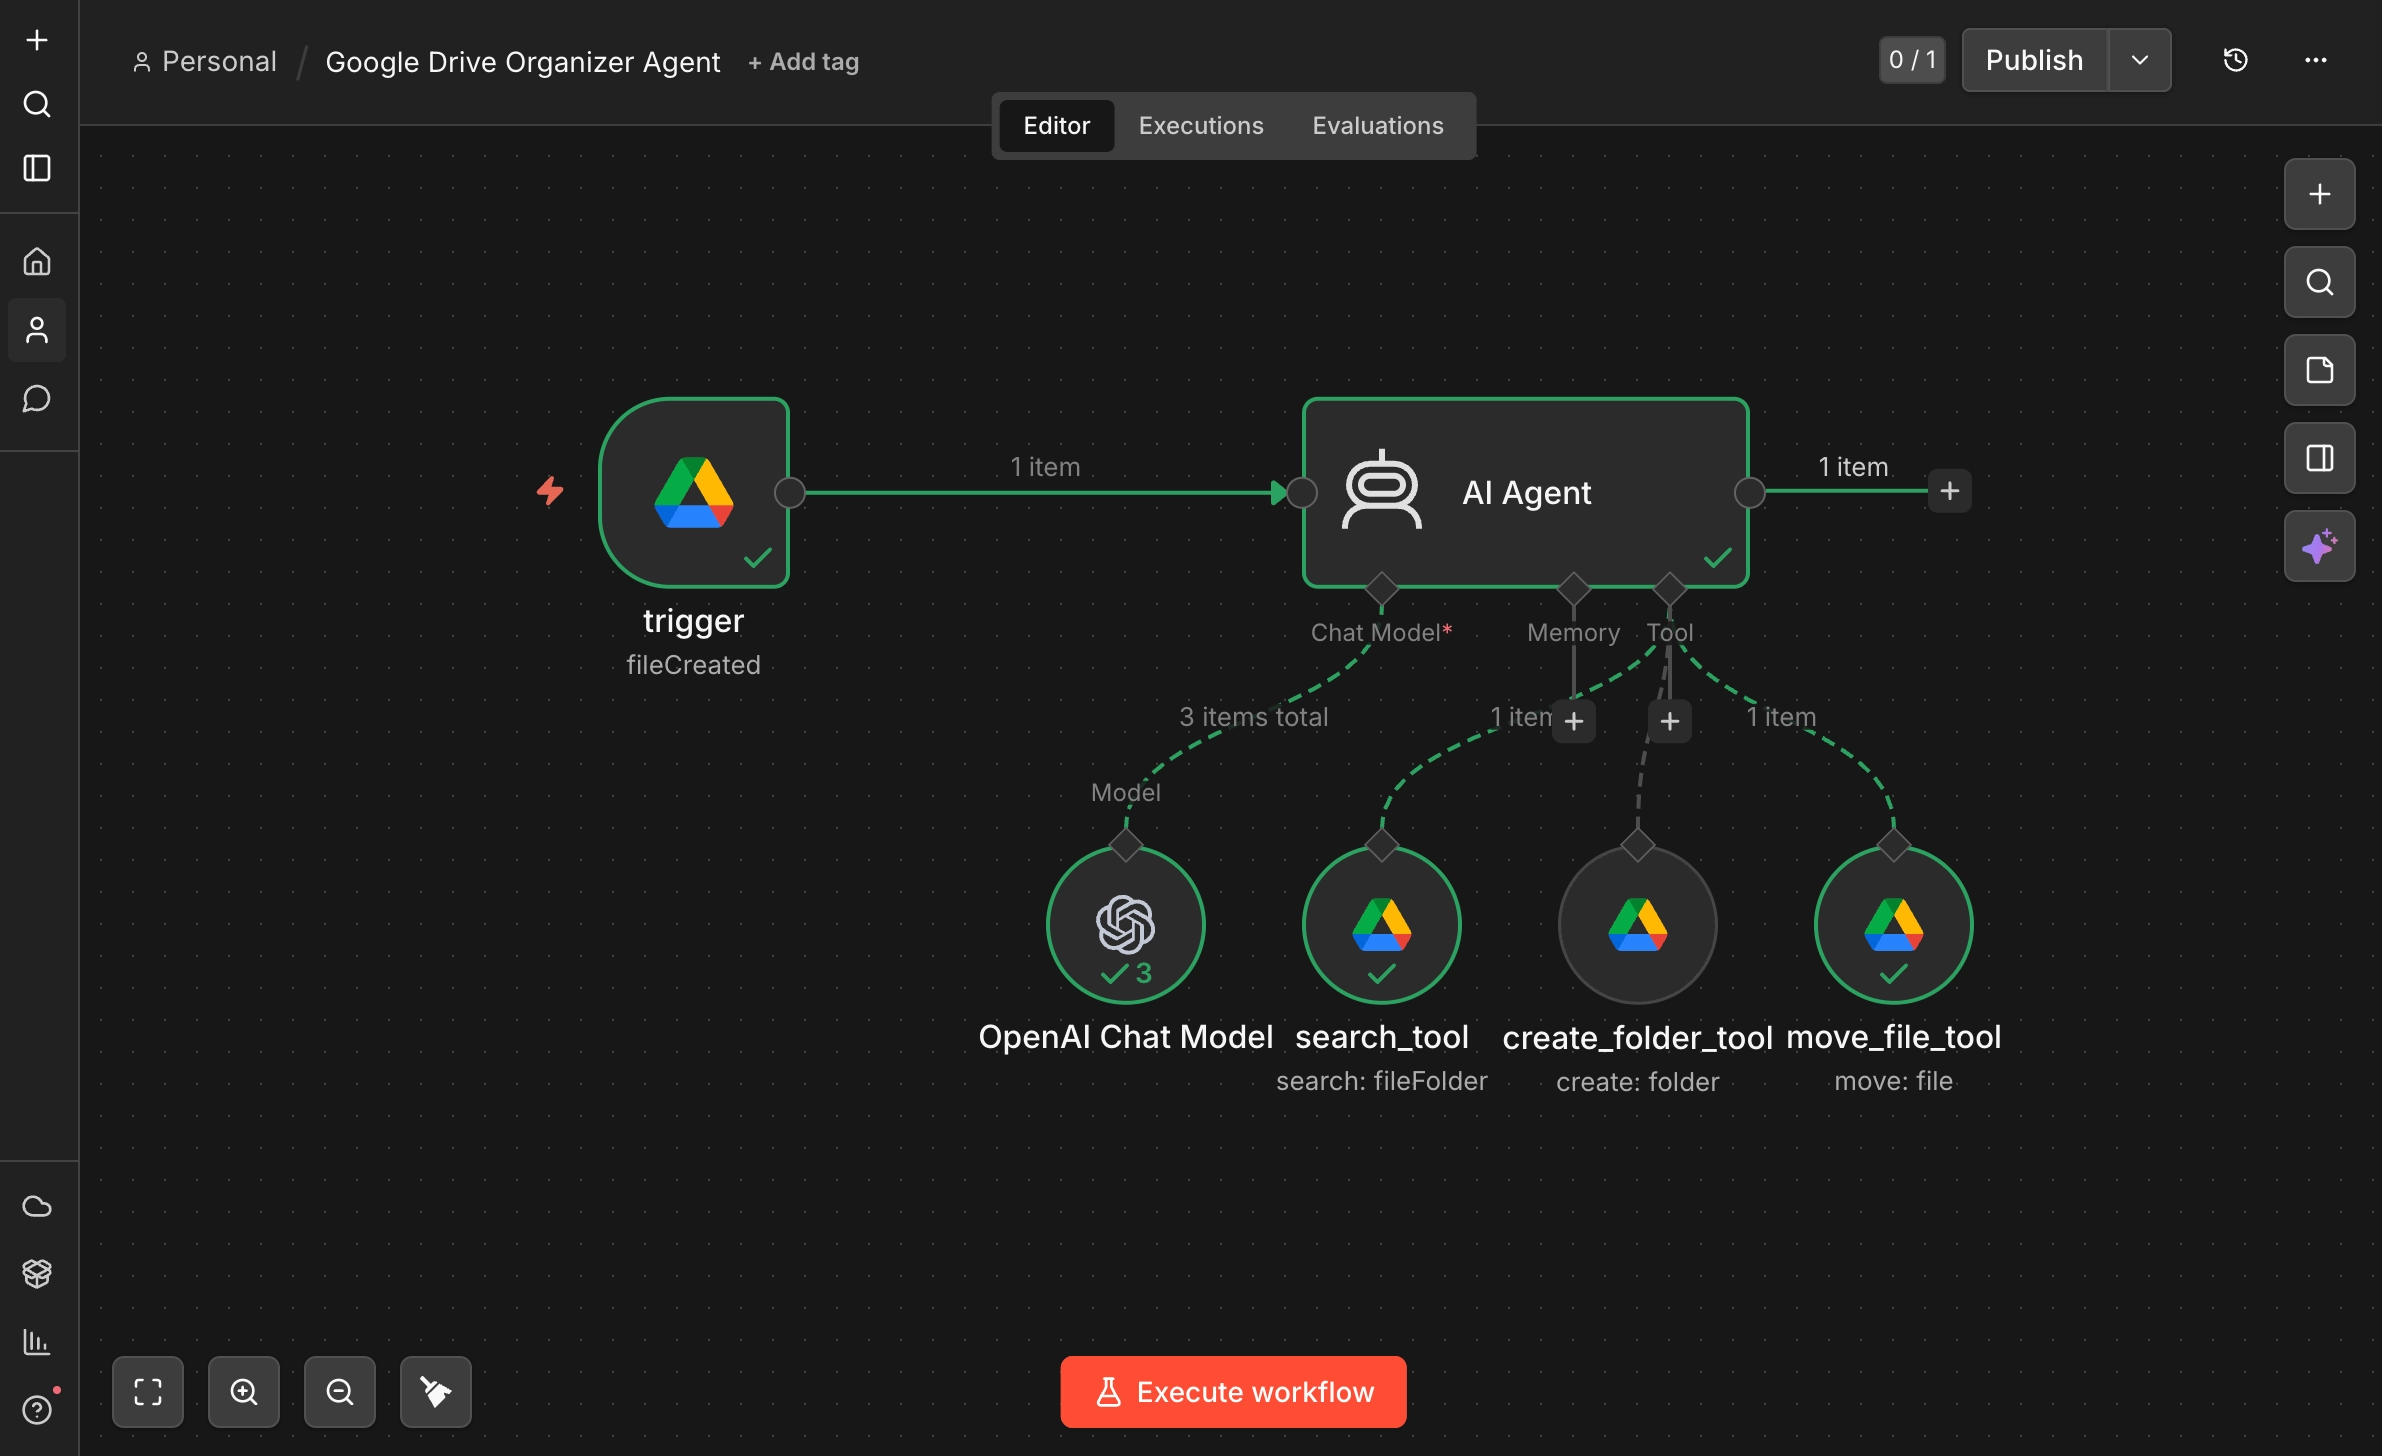Image resolution: width=2382 pixels, height=1456 pixels.
Task: Select the move_file_tool node
Action: (x=1894, y=925)
